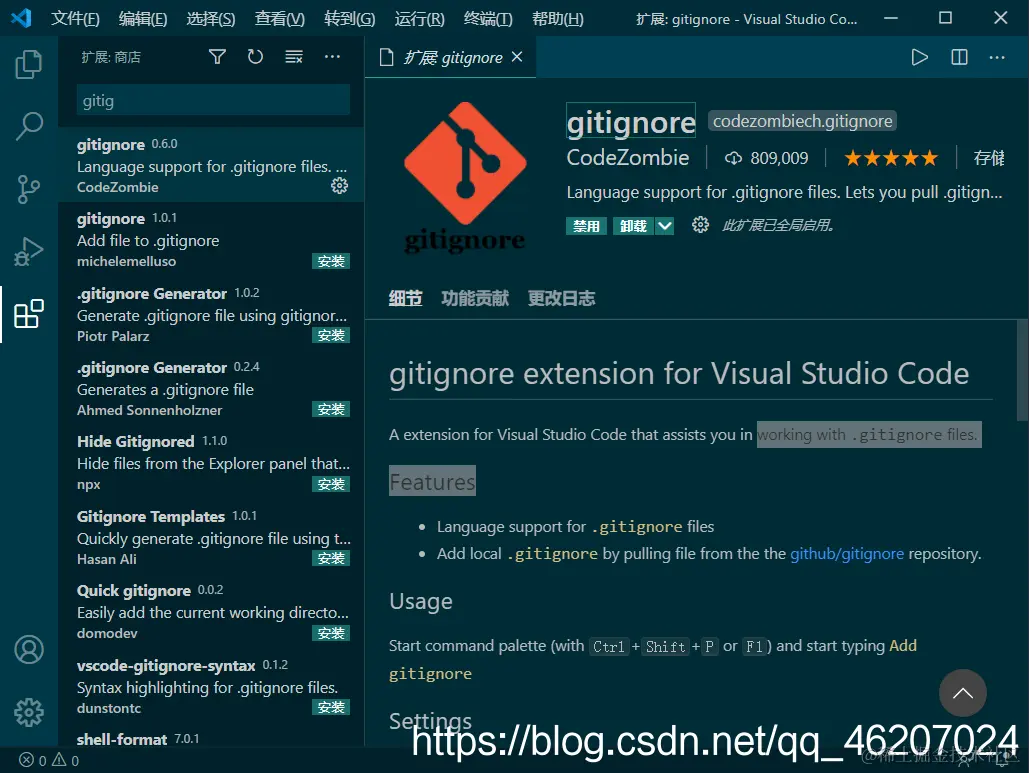The image size is (1029, 773).
Task: Click the VS Code logo in title bar
Action: (21, 18)
